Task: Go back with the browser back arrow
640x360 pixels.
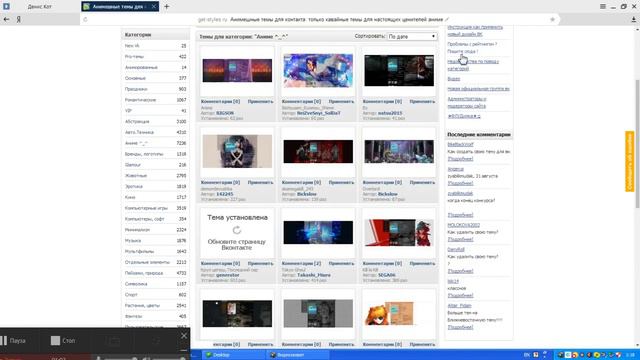Action: click(x=6, y=19)
